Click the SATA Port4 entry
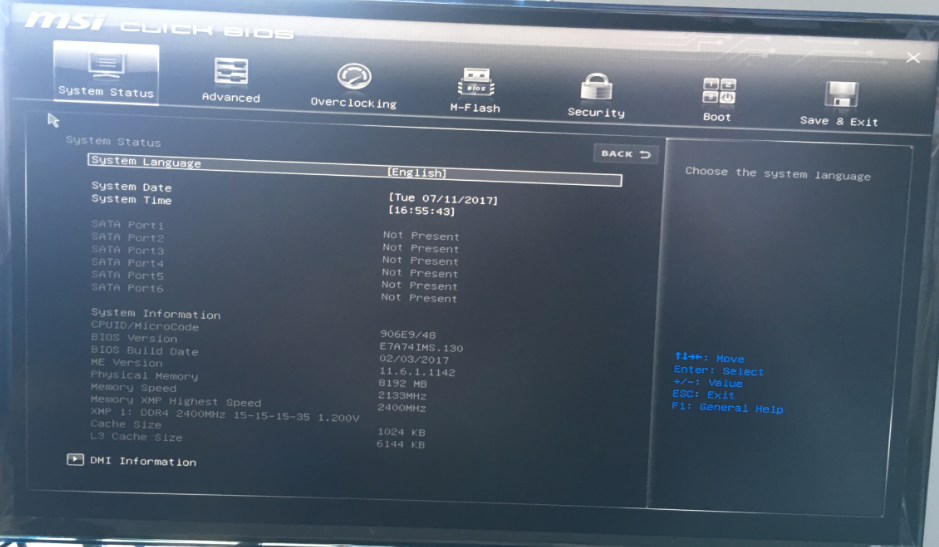 128,262
